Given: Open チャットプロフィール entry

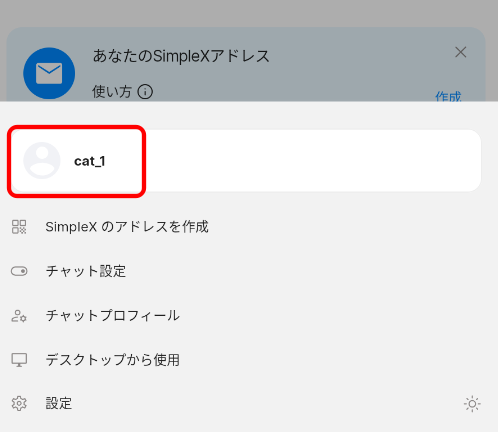Looking at the screenshot, I should pos(113,315).
